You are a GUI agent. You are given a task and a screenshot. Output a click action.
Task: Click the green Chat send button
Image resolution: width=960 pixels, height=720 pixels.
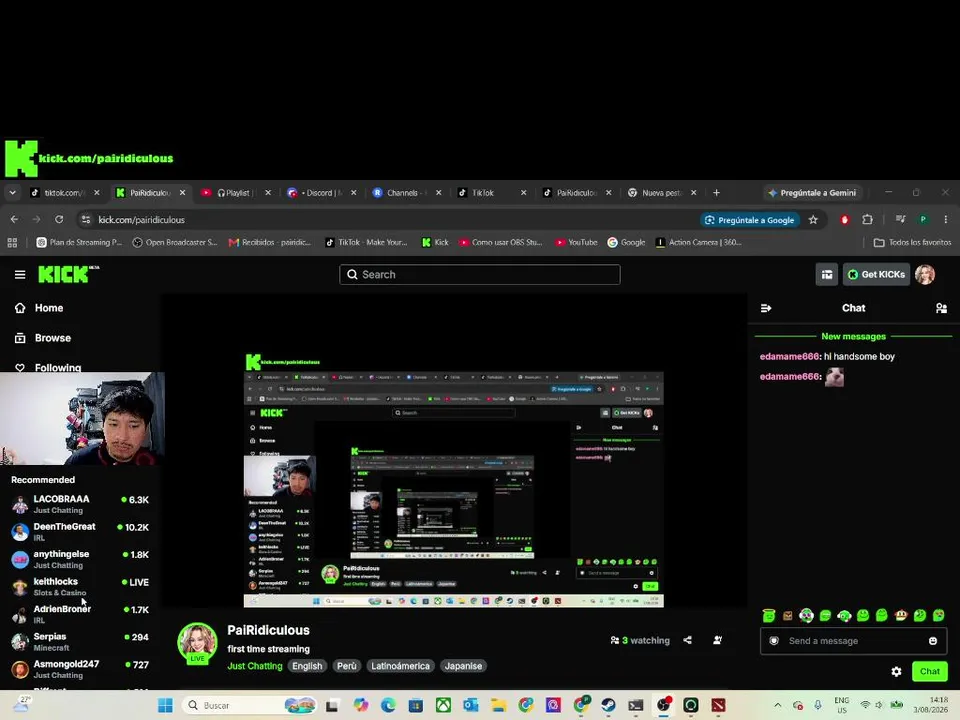tap(929, 672)
